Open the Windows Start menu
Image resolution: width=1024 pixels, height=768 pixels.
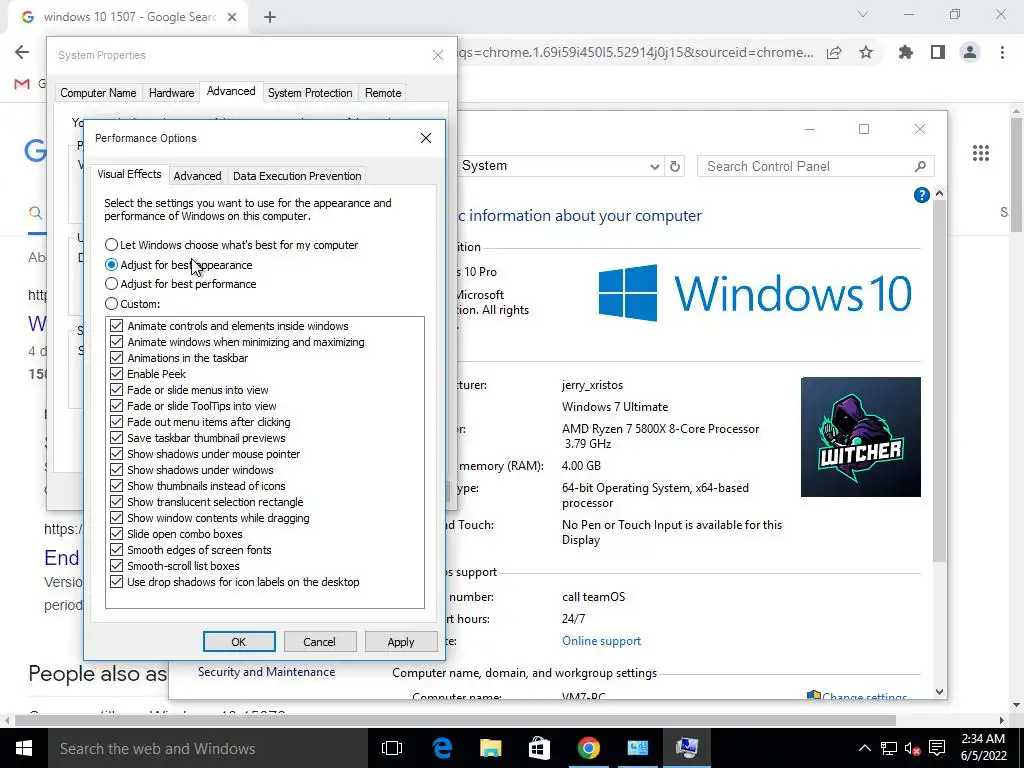(x=24, y=748)
